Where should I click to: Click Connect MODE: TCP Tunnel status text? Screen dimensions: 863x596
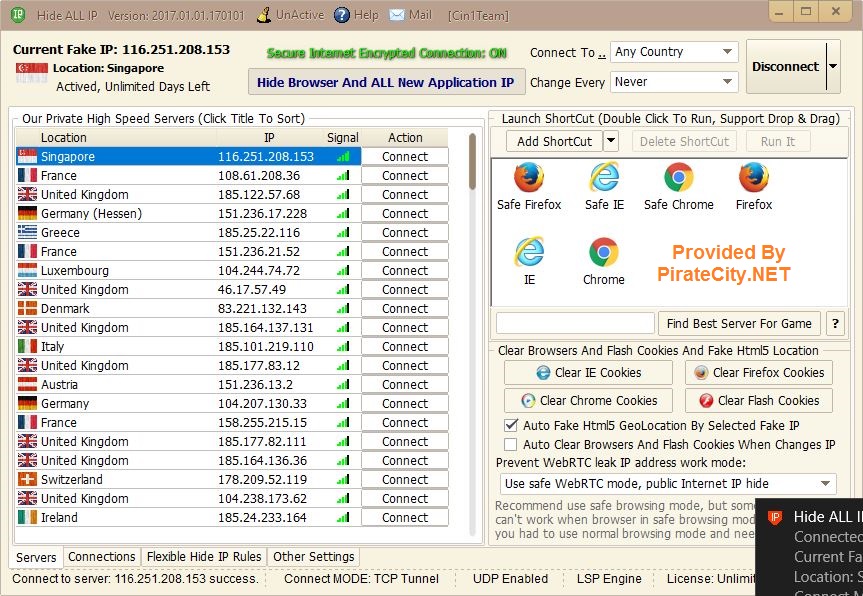[361, 579]
